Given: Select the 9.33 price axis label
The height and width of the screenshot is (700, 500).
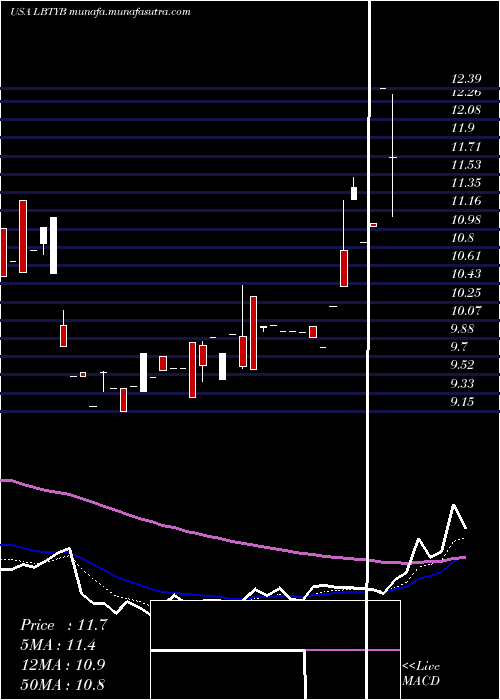Looking at the screenshot, I should 462,384.
